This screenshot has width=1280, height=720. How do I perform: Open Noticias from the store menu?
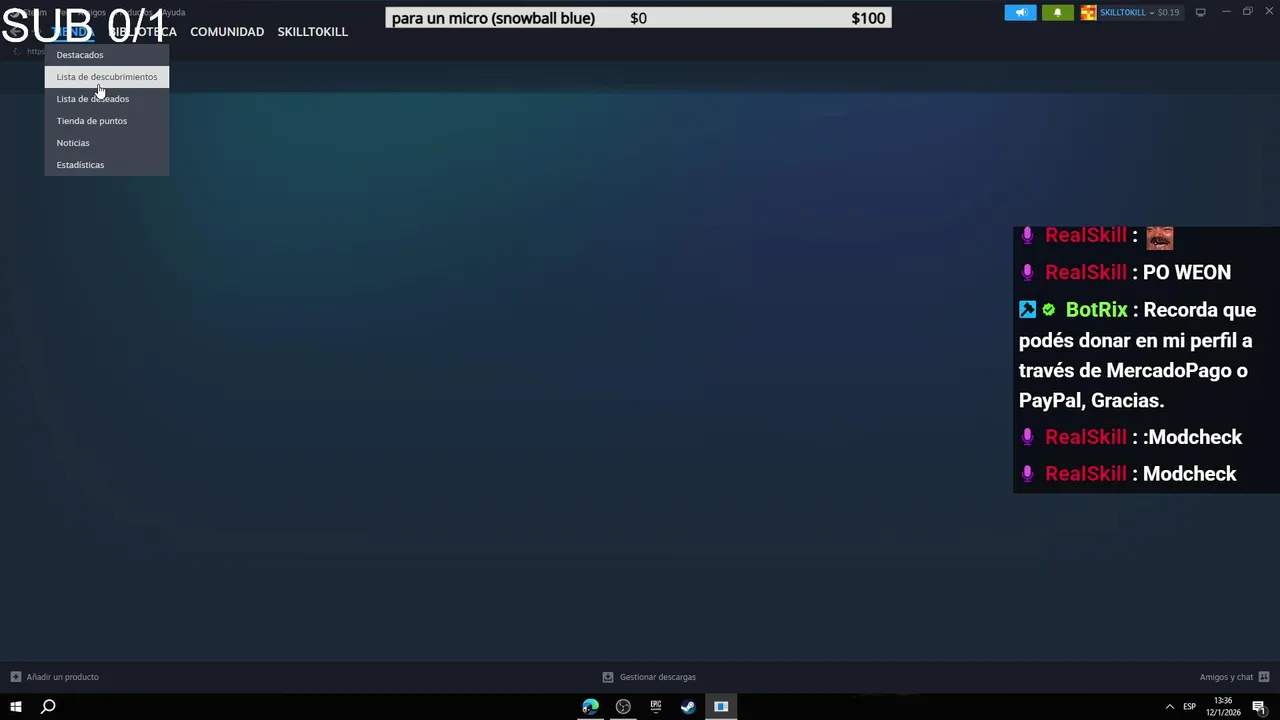106,143
